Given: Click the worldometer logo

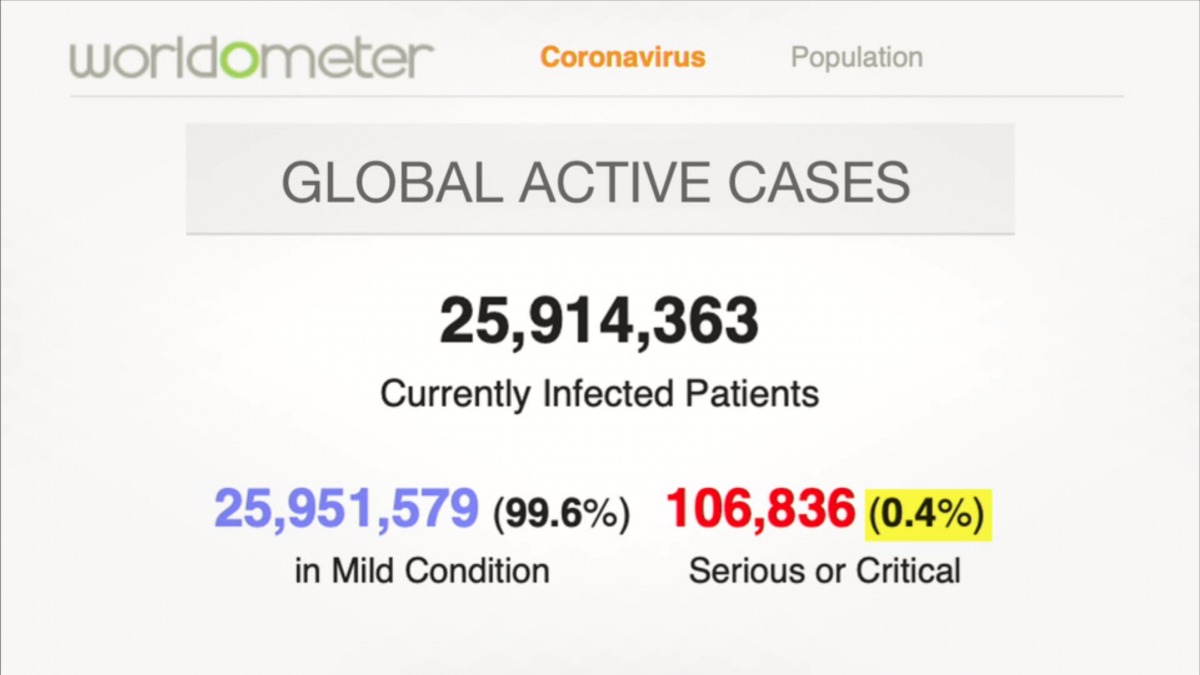Looking at the screenshot, I should pyautogui.click(x=251, y=58).
